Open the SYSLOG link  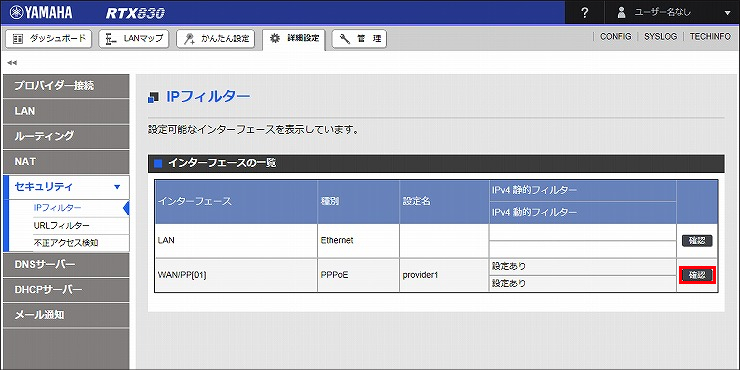660,36
